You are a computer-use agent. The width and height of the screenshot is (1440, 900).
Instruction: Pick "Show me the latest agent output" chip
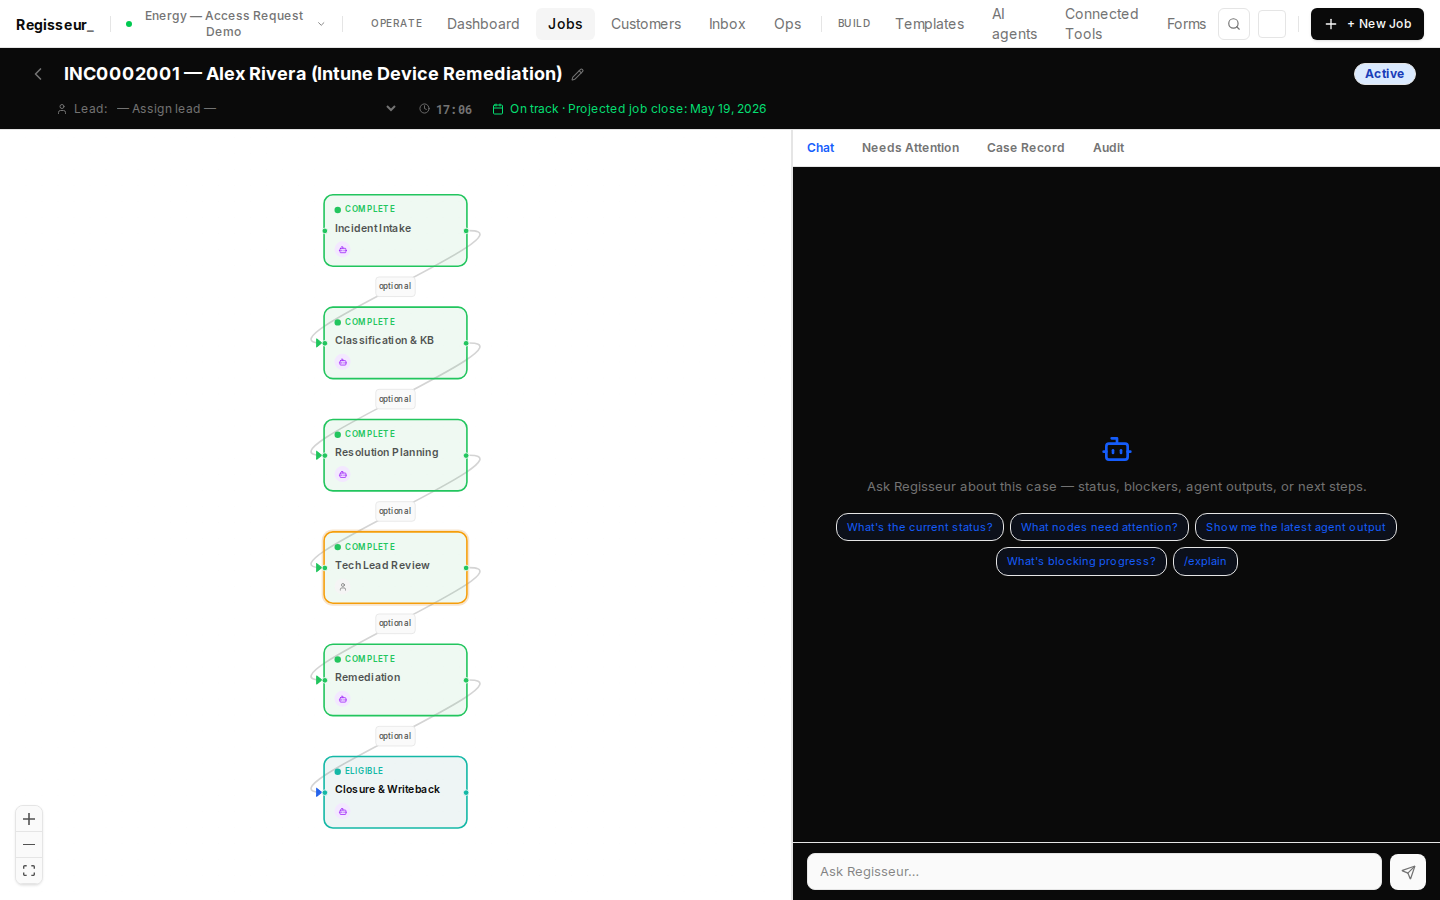[x=1296, y=527]
